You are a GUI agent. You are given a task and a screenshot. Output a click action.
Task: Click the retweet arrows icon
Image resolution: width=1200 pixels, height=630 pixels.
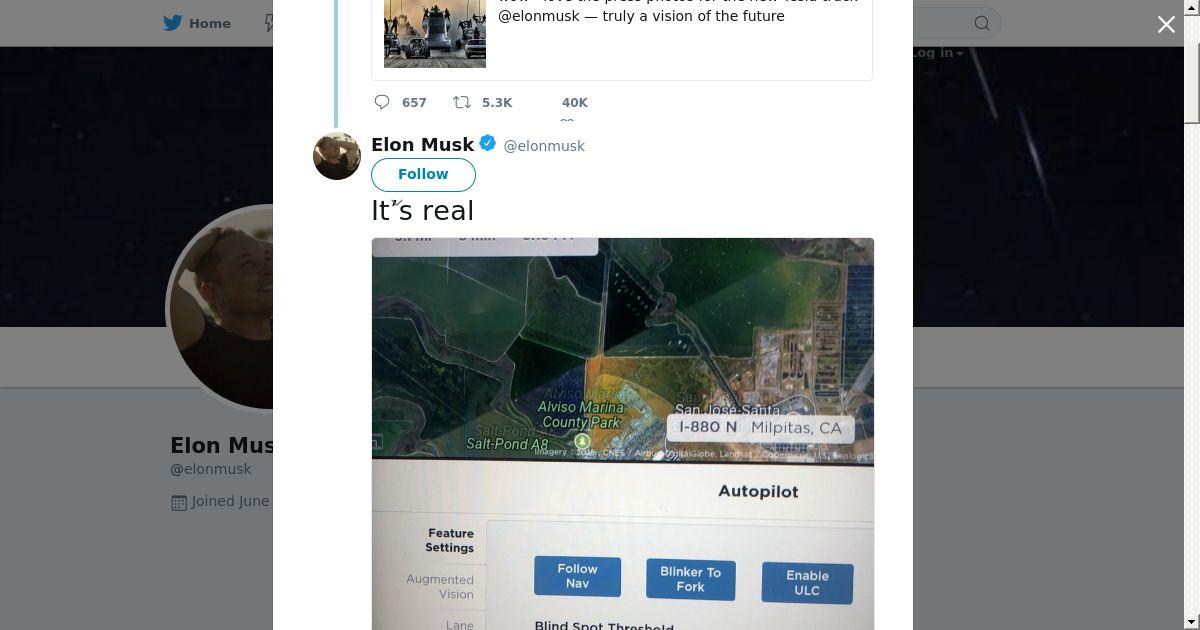(462, 102)
